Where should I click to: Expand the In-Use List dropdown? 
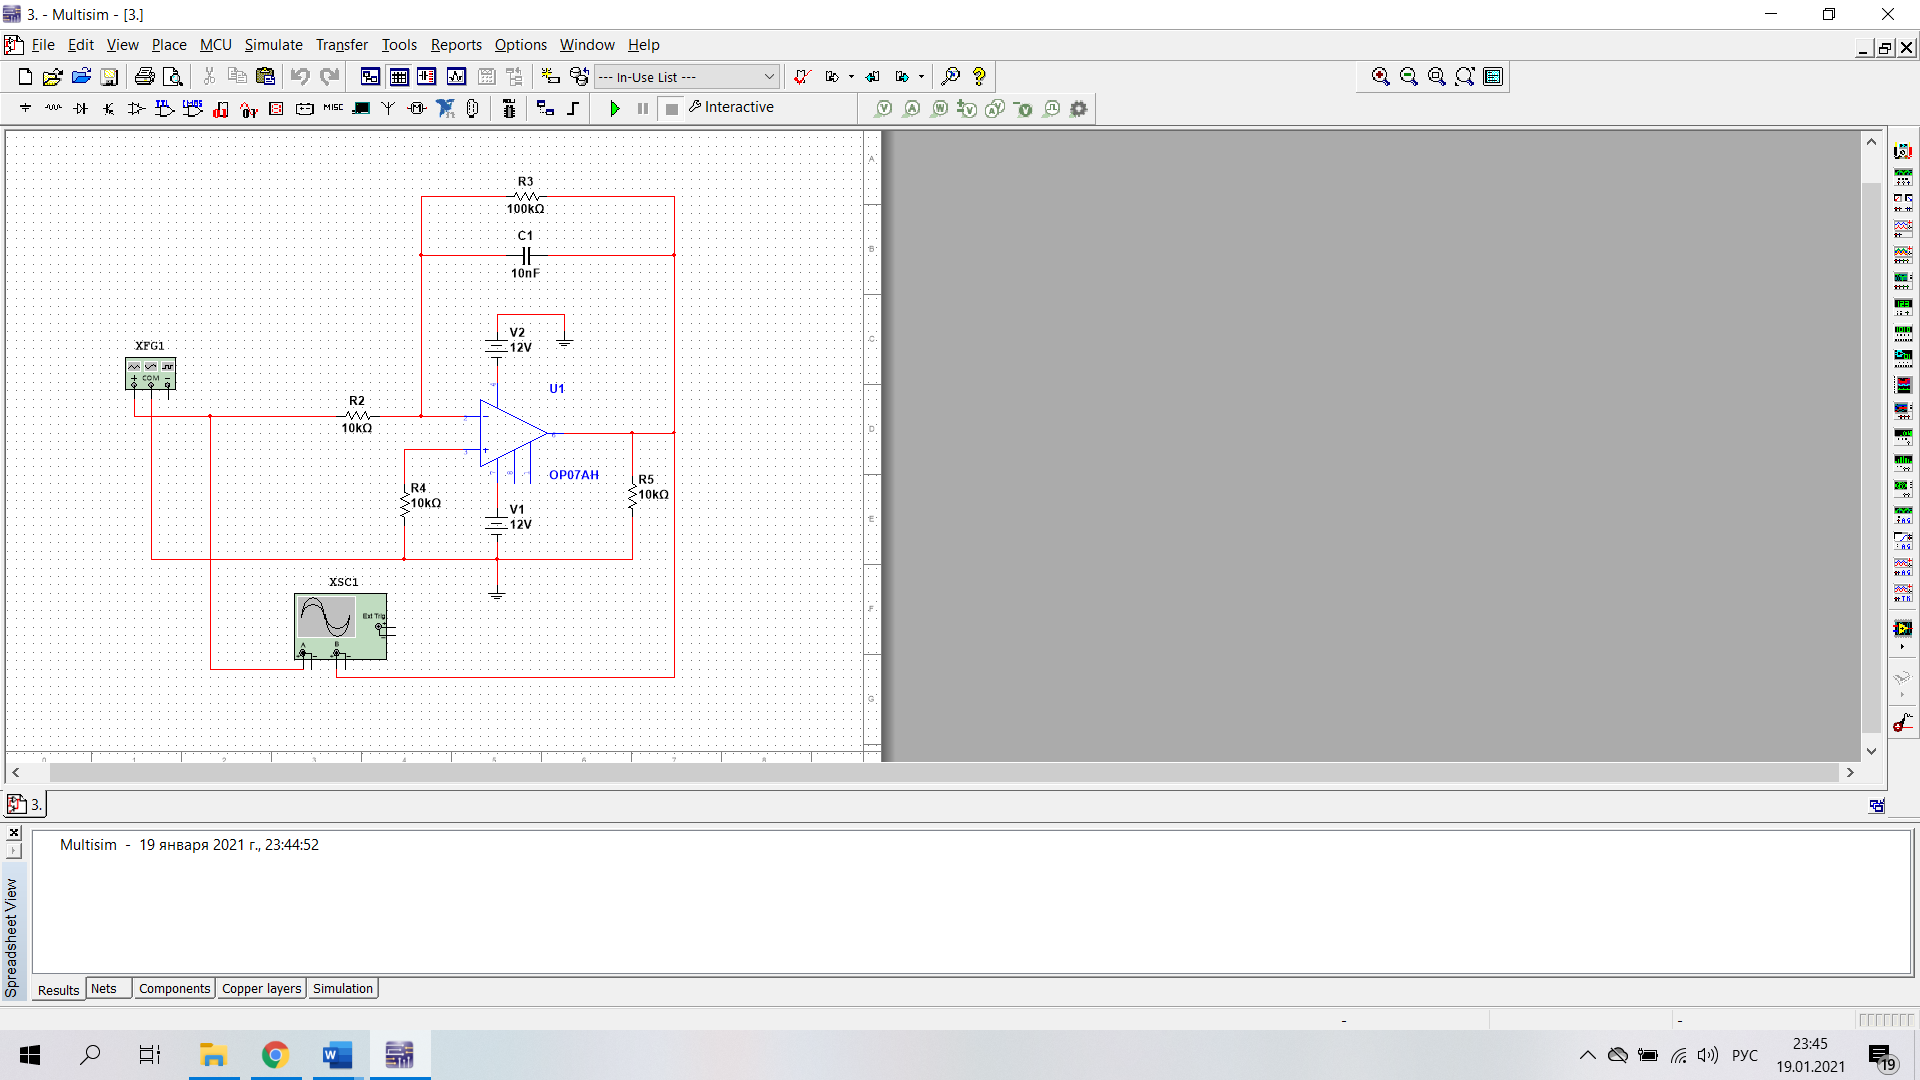(769, 76)
